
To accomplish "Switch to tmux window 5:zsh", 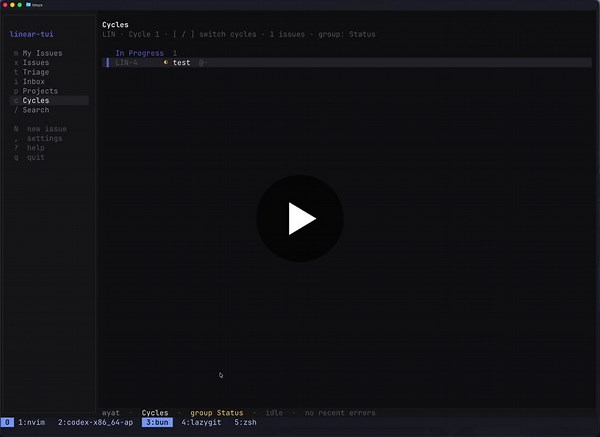I will [245, 422].
